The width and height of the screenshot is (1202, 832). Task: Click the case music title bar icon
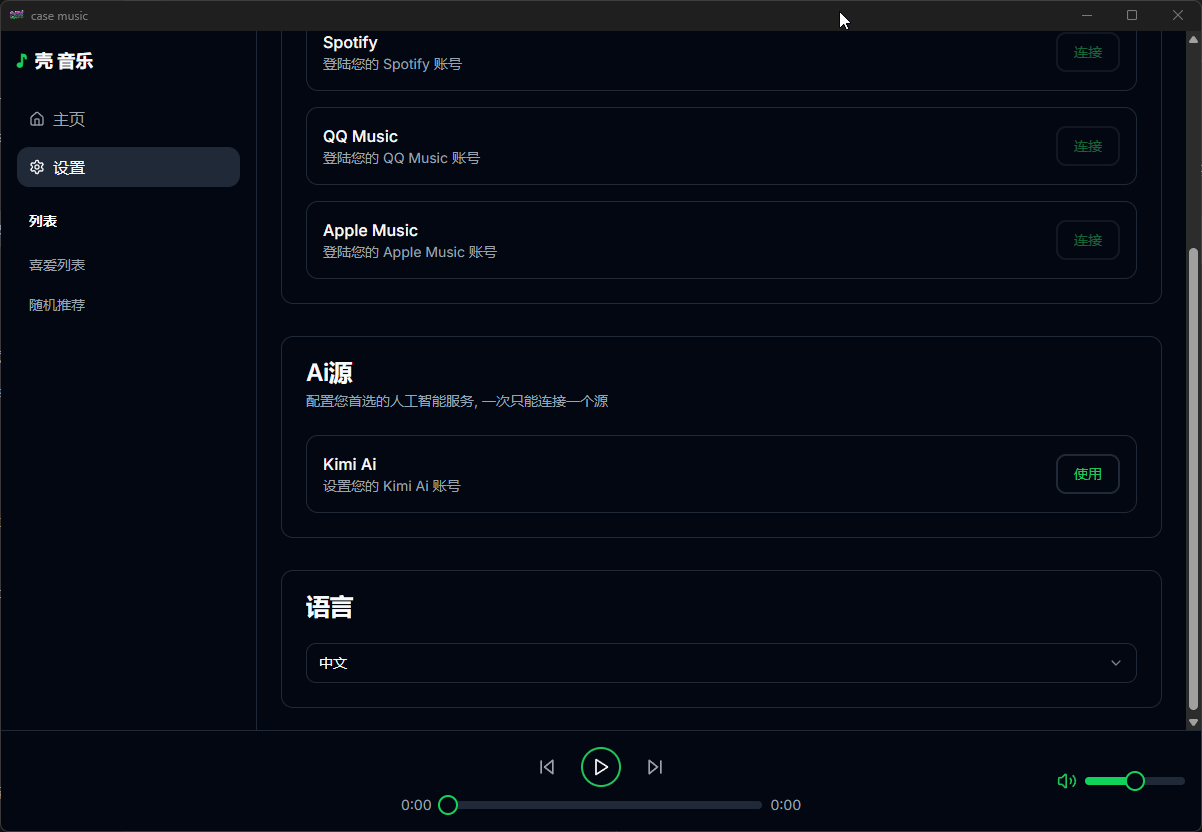pos(16,15)
